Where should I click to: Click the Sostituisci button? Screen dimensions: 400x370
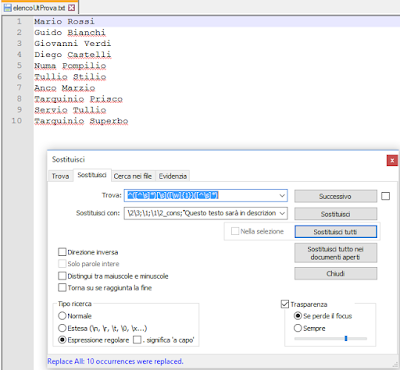[x=335, y=214]
